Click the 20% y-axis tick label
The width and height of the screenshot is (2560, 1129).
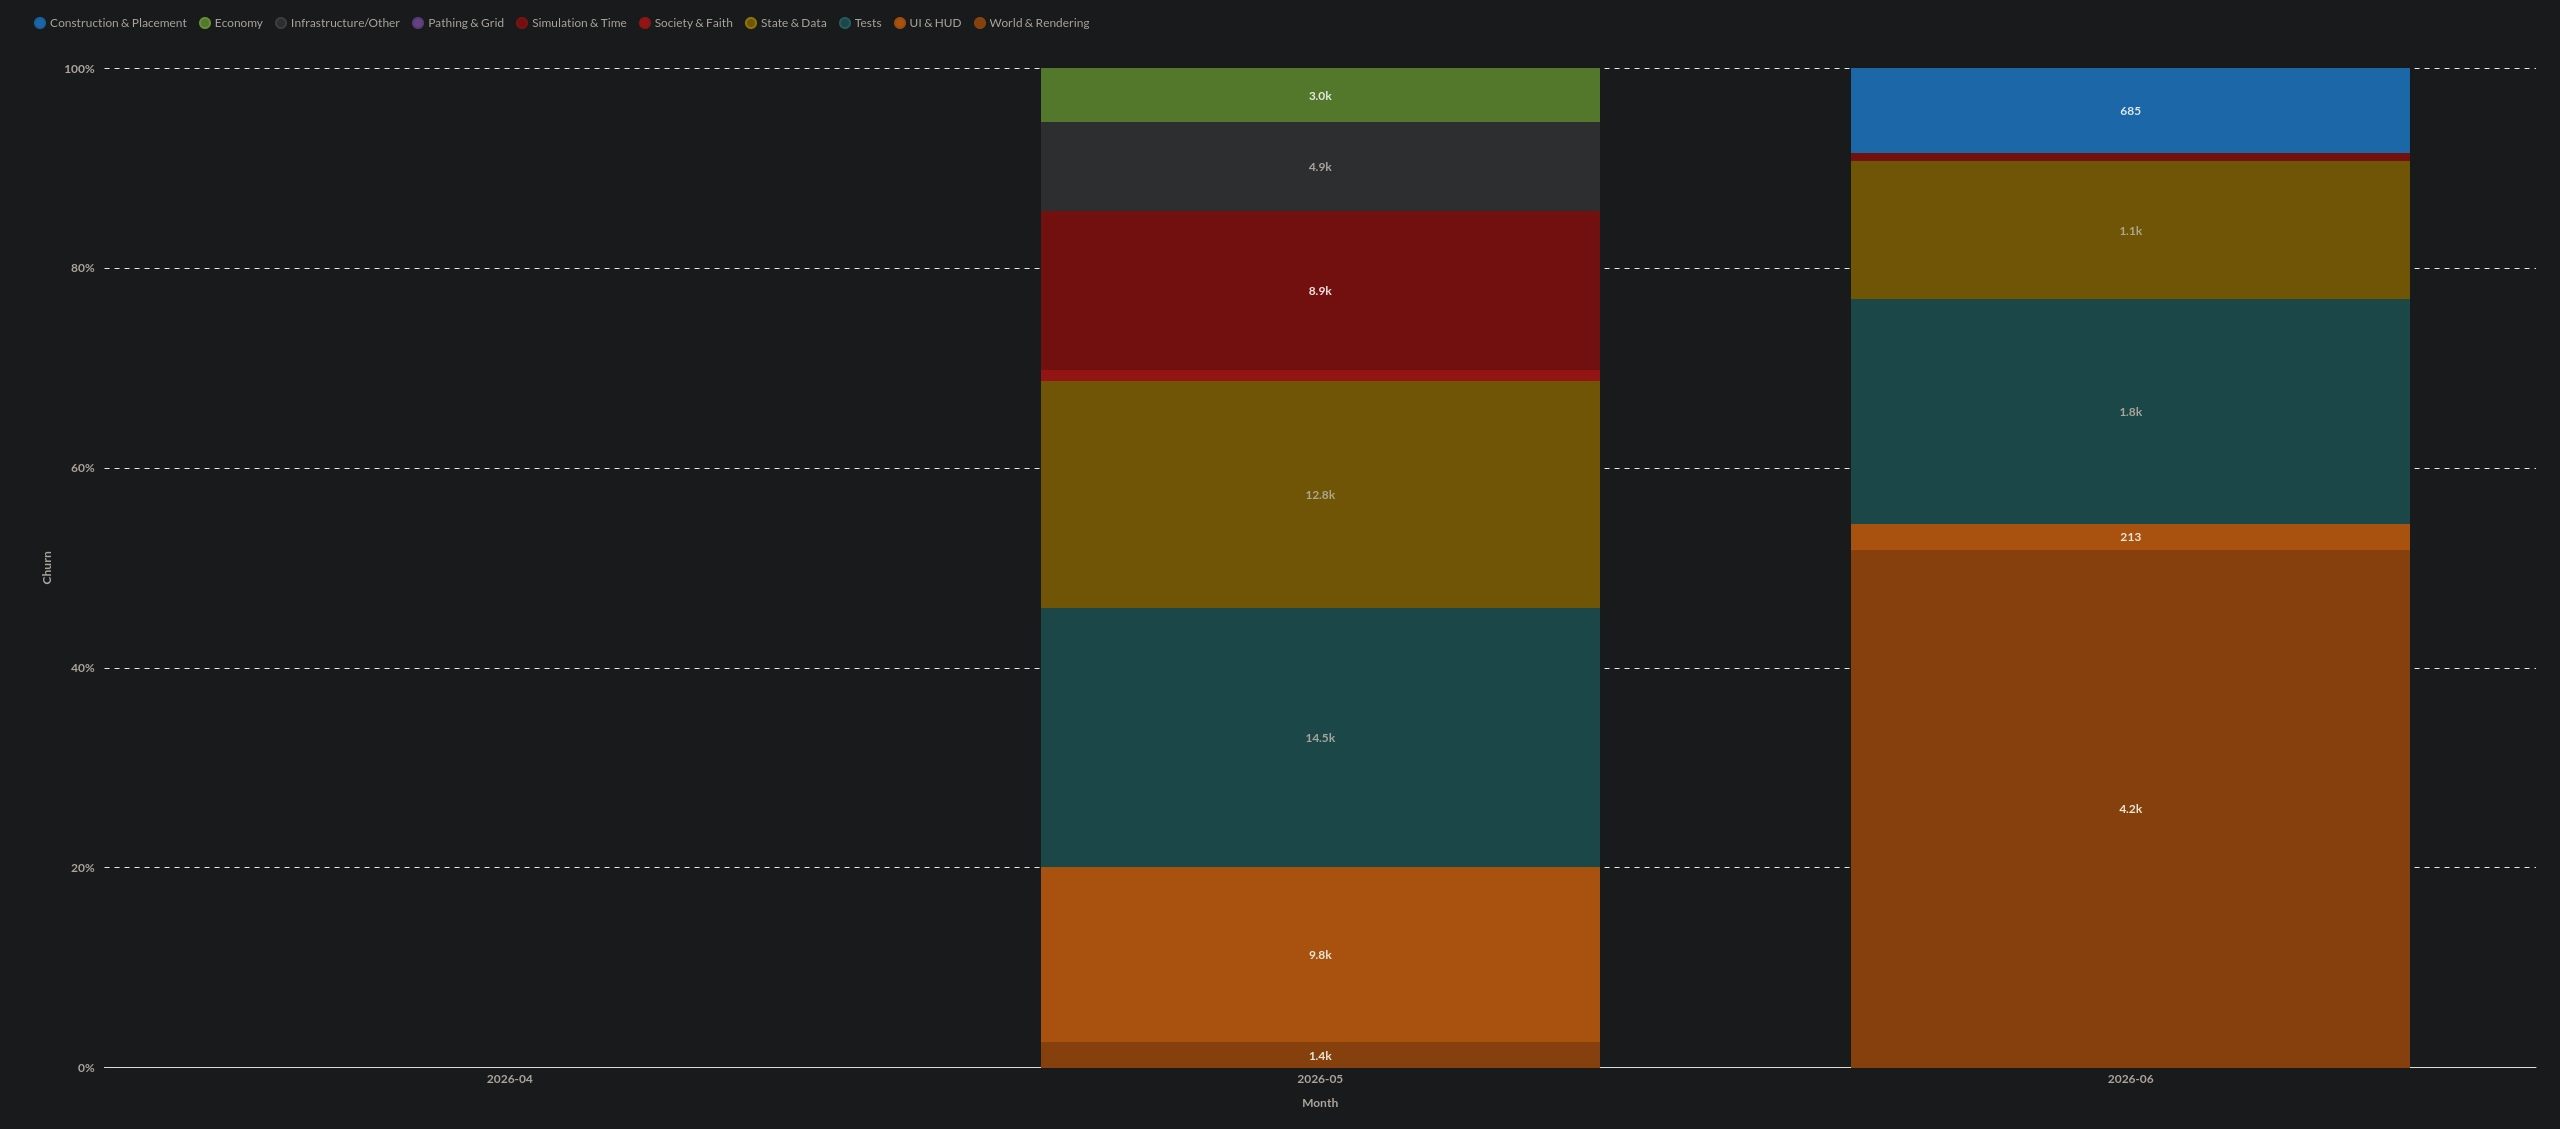click(82, 868)
